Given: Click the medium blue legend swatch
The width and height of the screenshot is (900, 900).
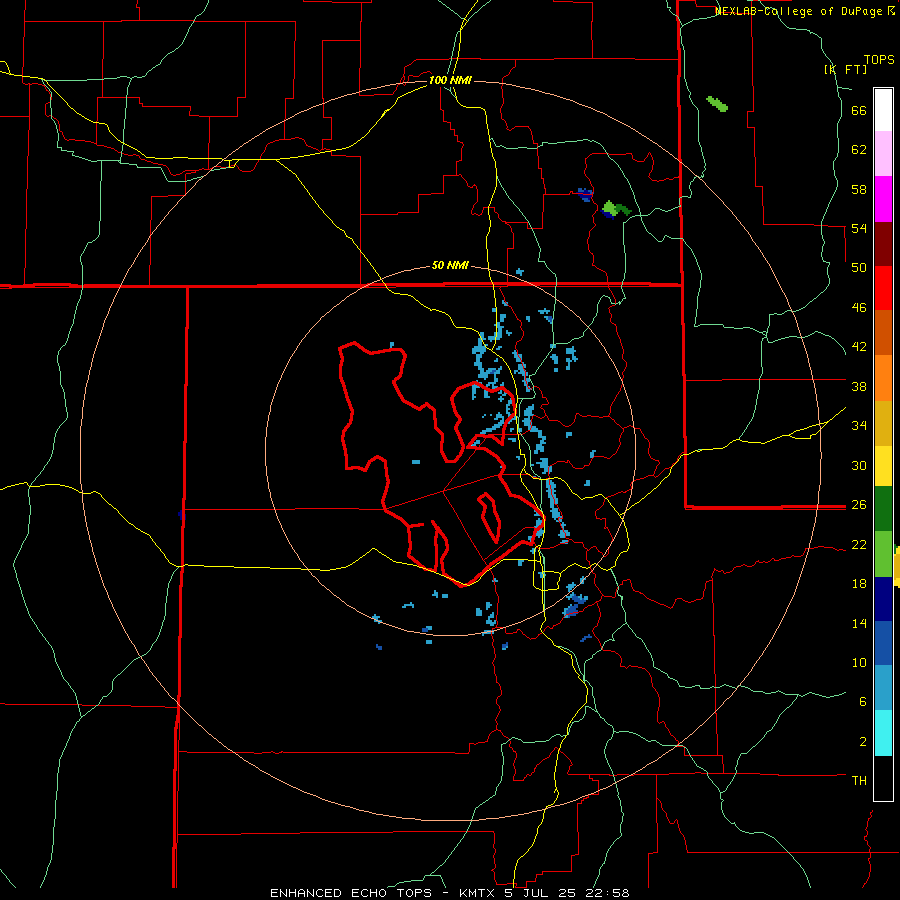Looking at the screenshot, I should tap(883, 643).
